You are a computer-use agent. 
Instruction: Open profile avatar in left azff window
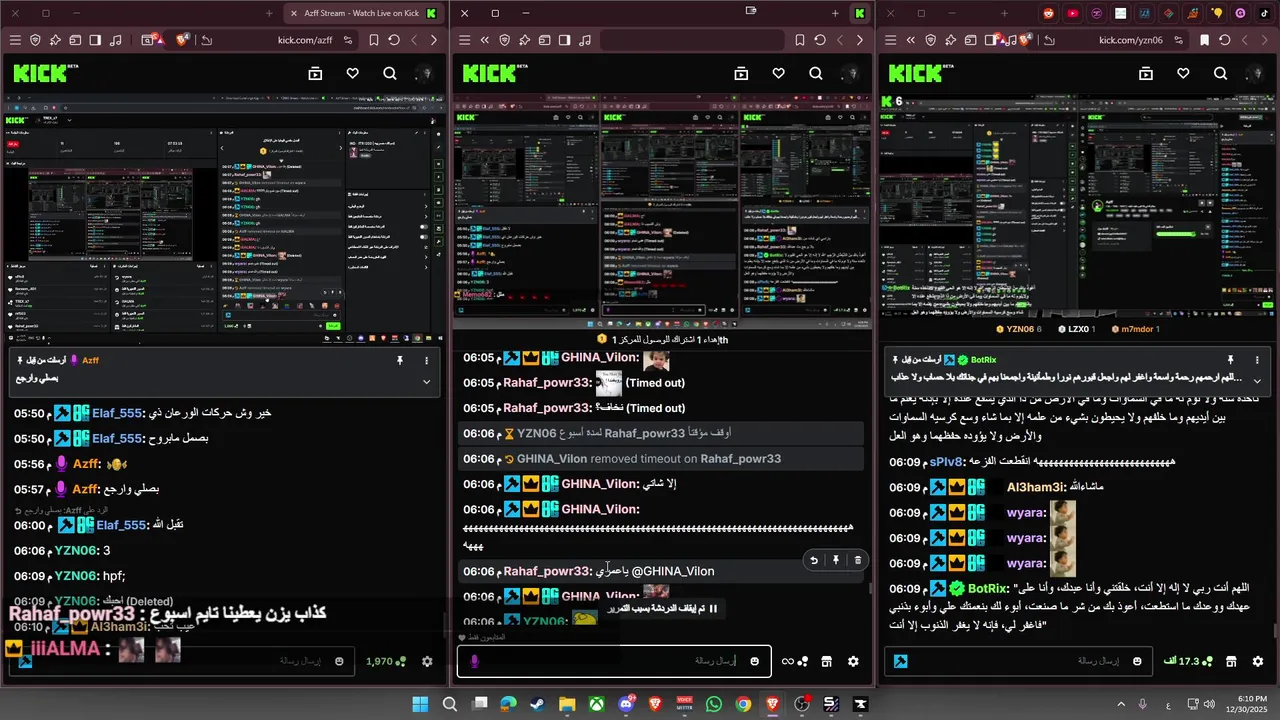(x=425, y=73)
